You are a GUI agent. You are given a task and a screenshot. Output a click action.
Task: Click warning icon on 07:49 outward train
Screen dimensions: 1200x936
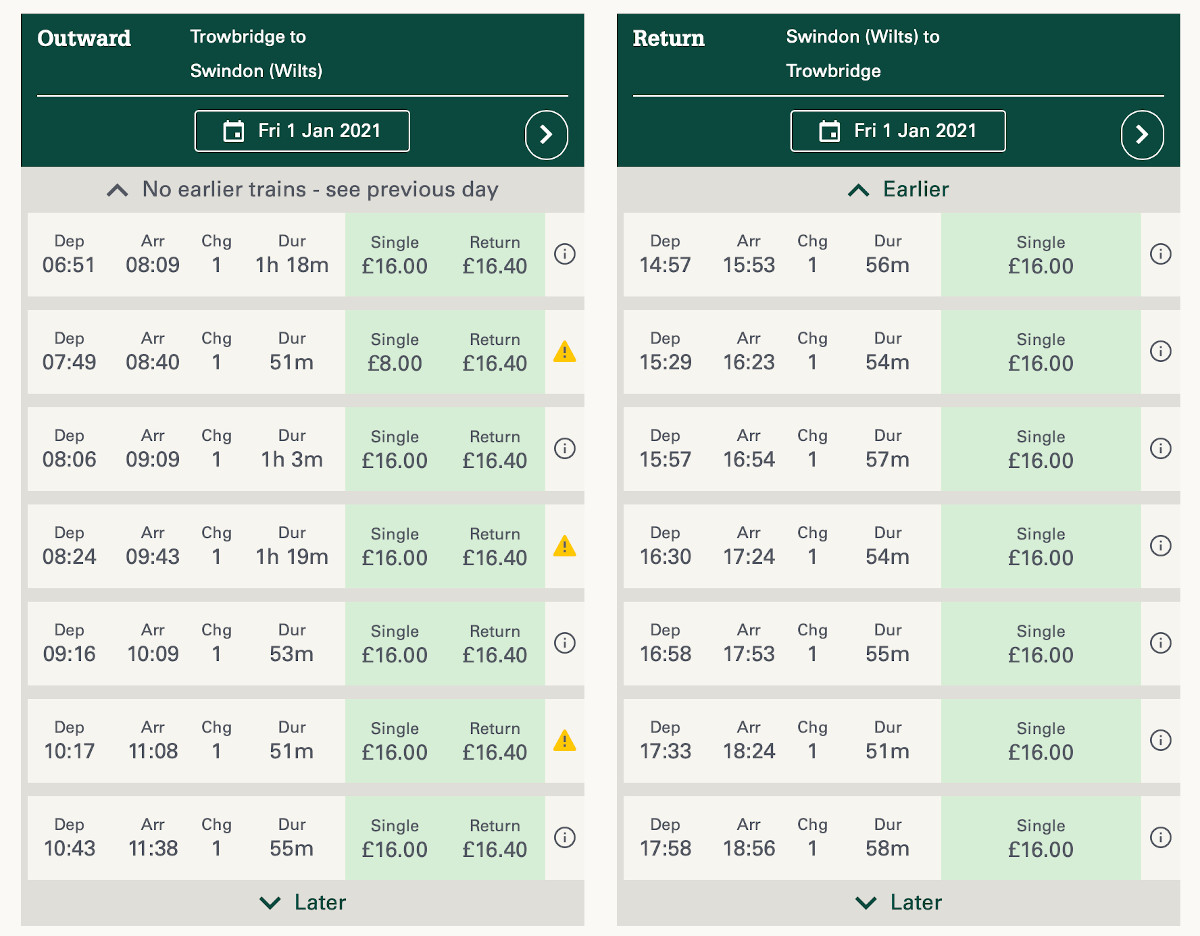coord(565,351)
